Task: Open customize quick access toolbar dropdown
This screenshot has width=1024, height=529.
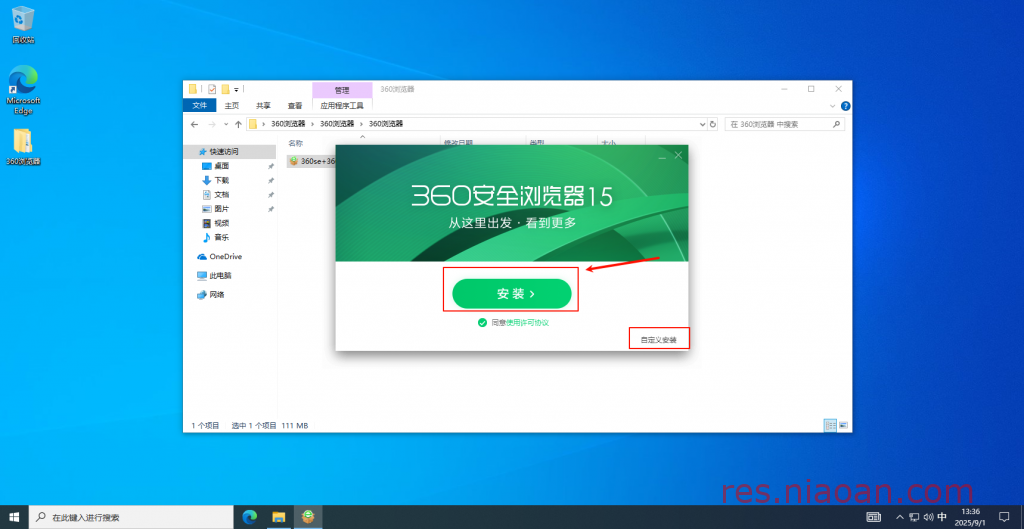Action: tap(236, 89)
